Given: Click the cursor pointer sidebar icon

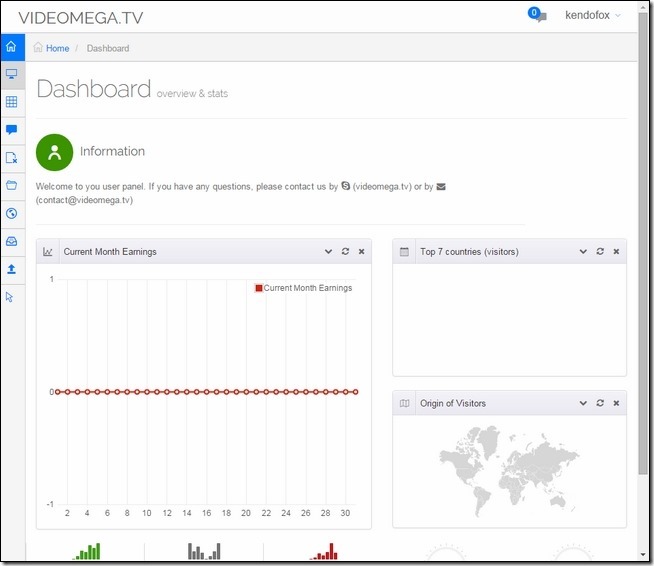Looking at the screenshot, I should click(10, 297).
